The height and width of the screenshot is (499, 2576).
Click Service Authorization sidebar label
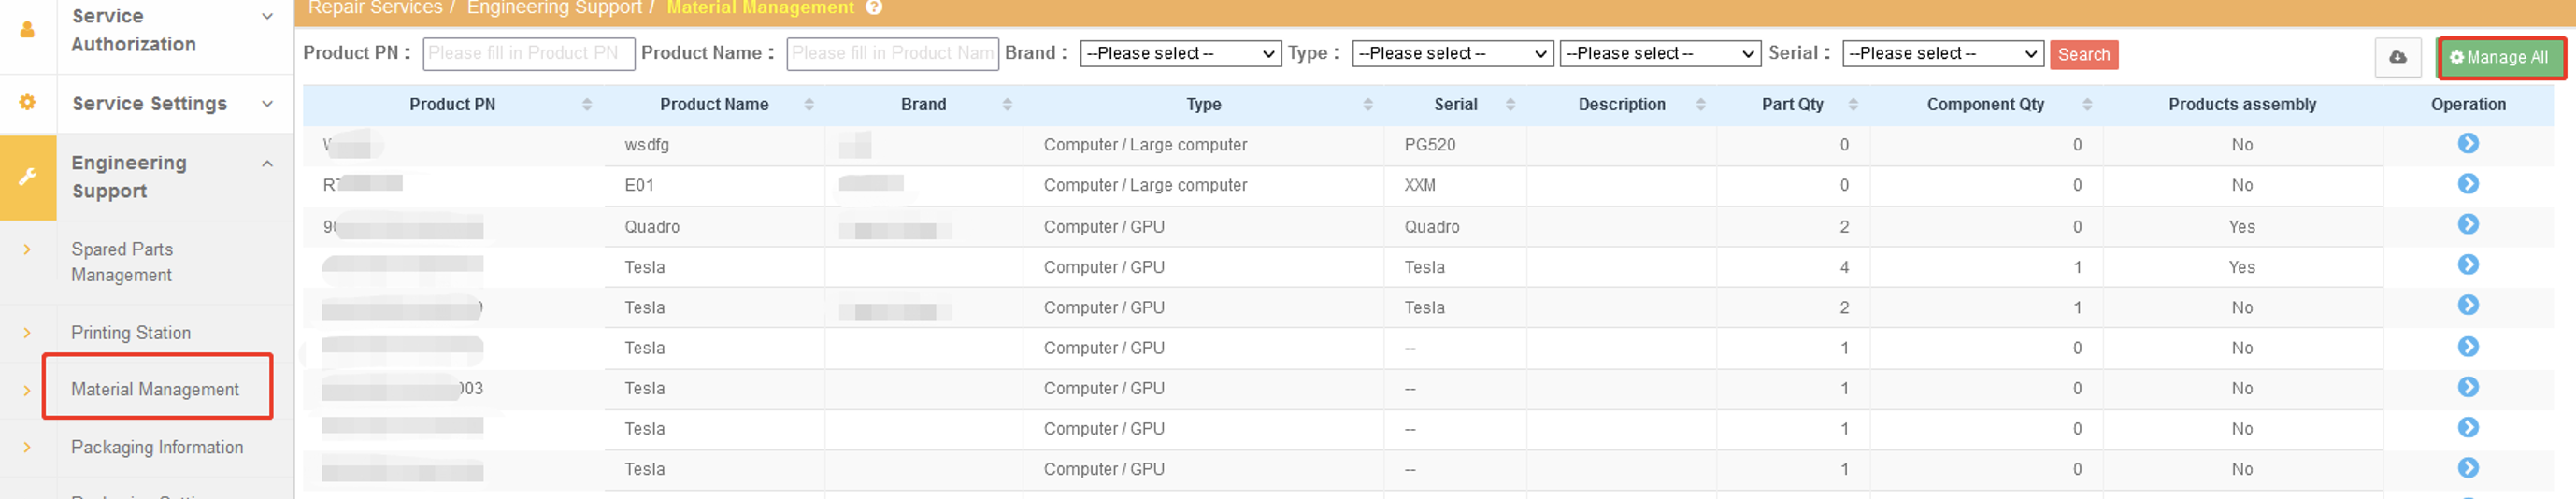pyautogui.click(x=134, y=30)
